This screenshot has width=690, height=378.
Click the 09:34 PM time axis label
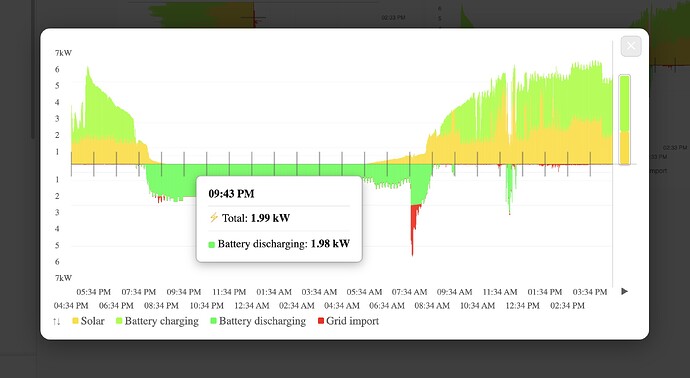(x=184, y=292)
